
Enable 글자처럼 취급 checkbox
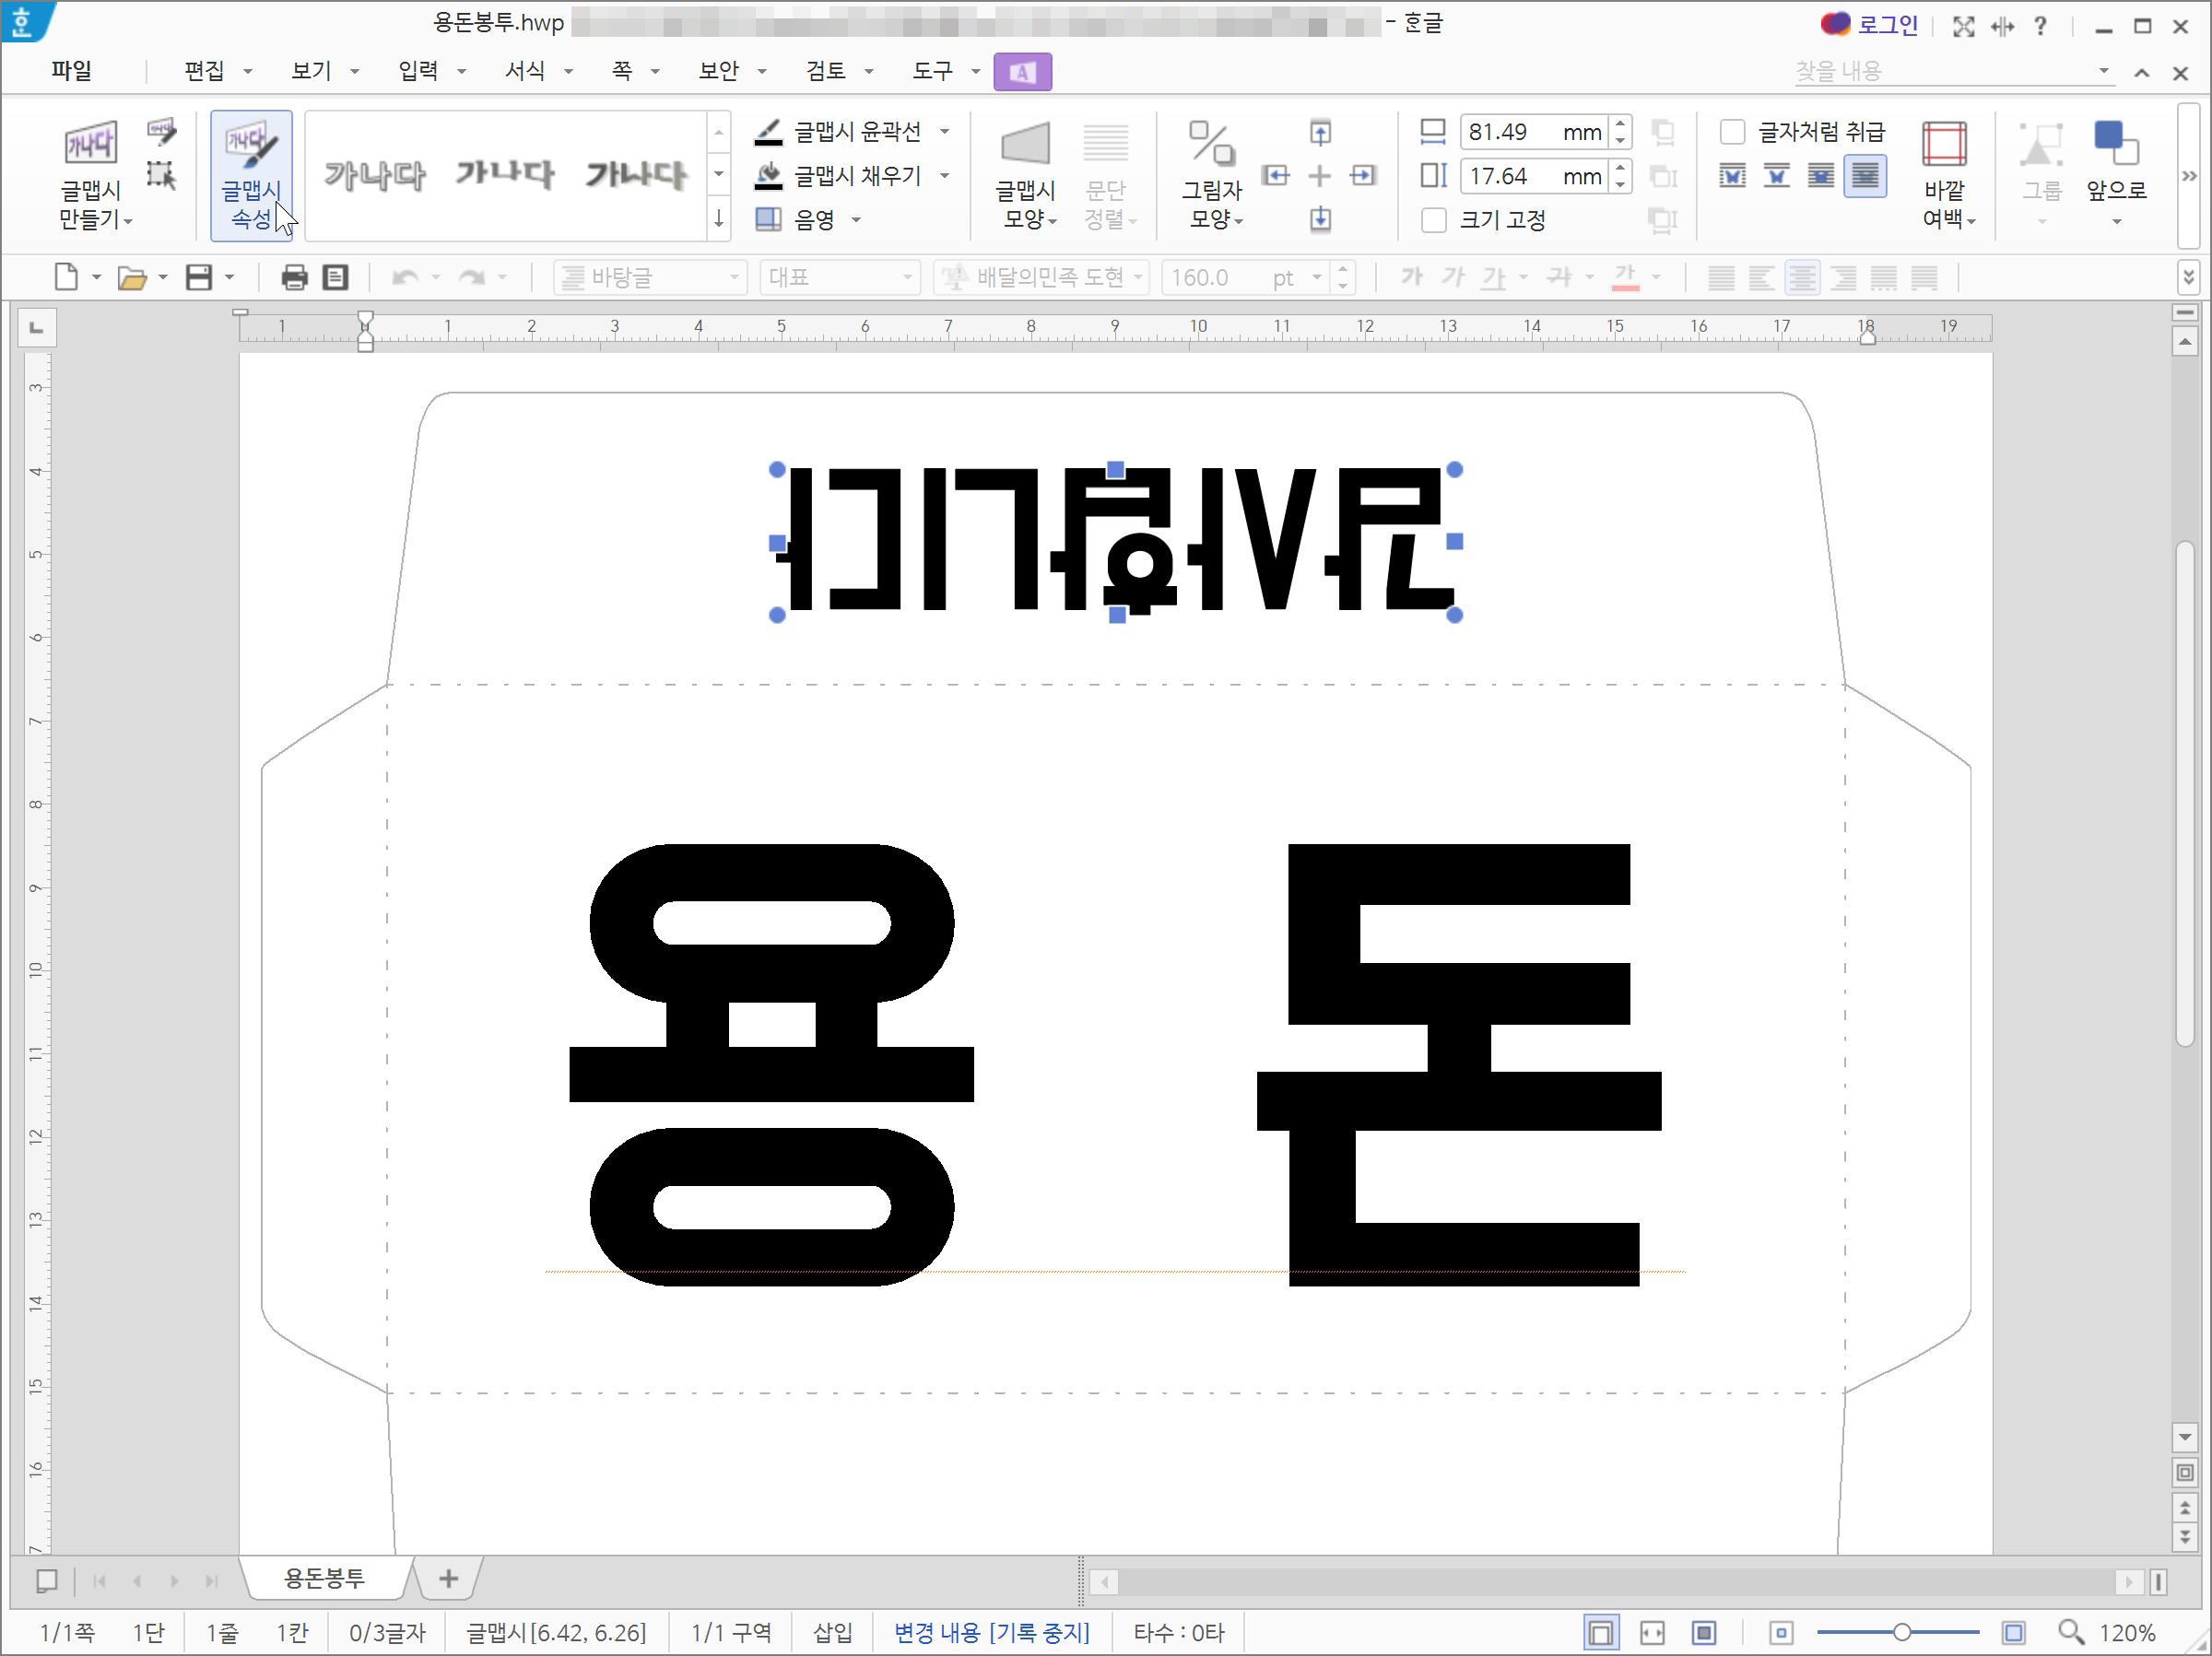click(x=1732, y=132)
